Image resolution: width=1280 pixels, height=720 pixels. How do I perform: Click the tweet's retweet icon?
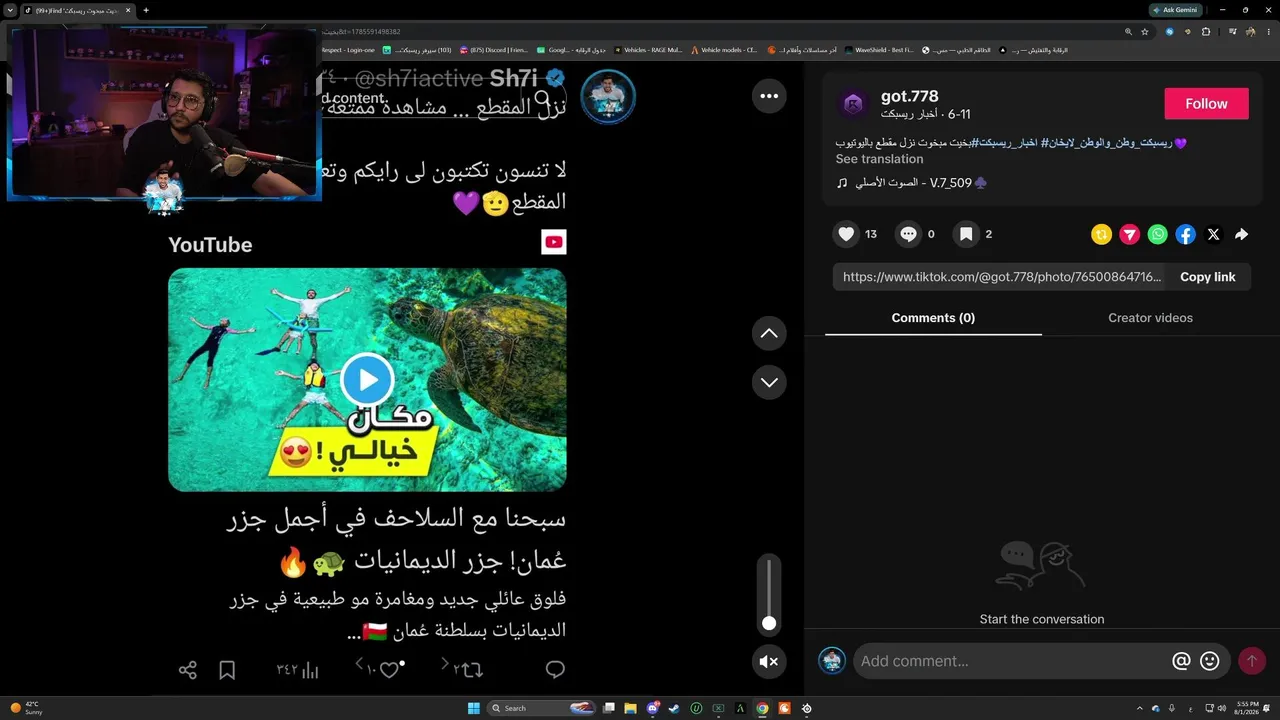(473, 670)
